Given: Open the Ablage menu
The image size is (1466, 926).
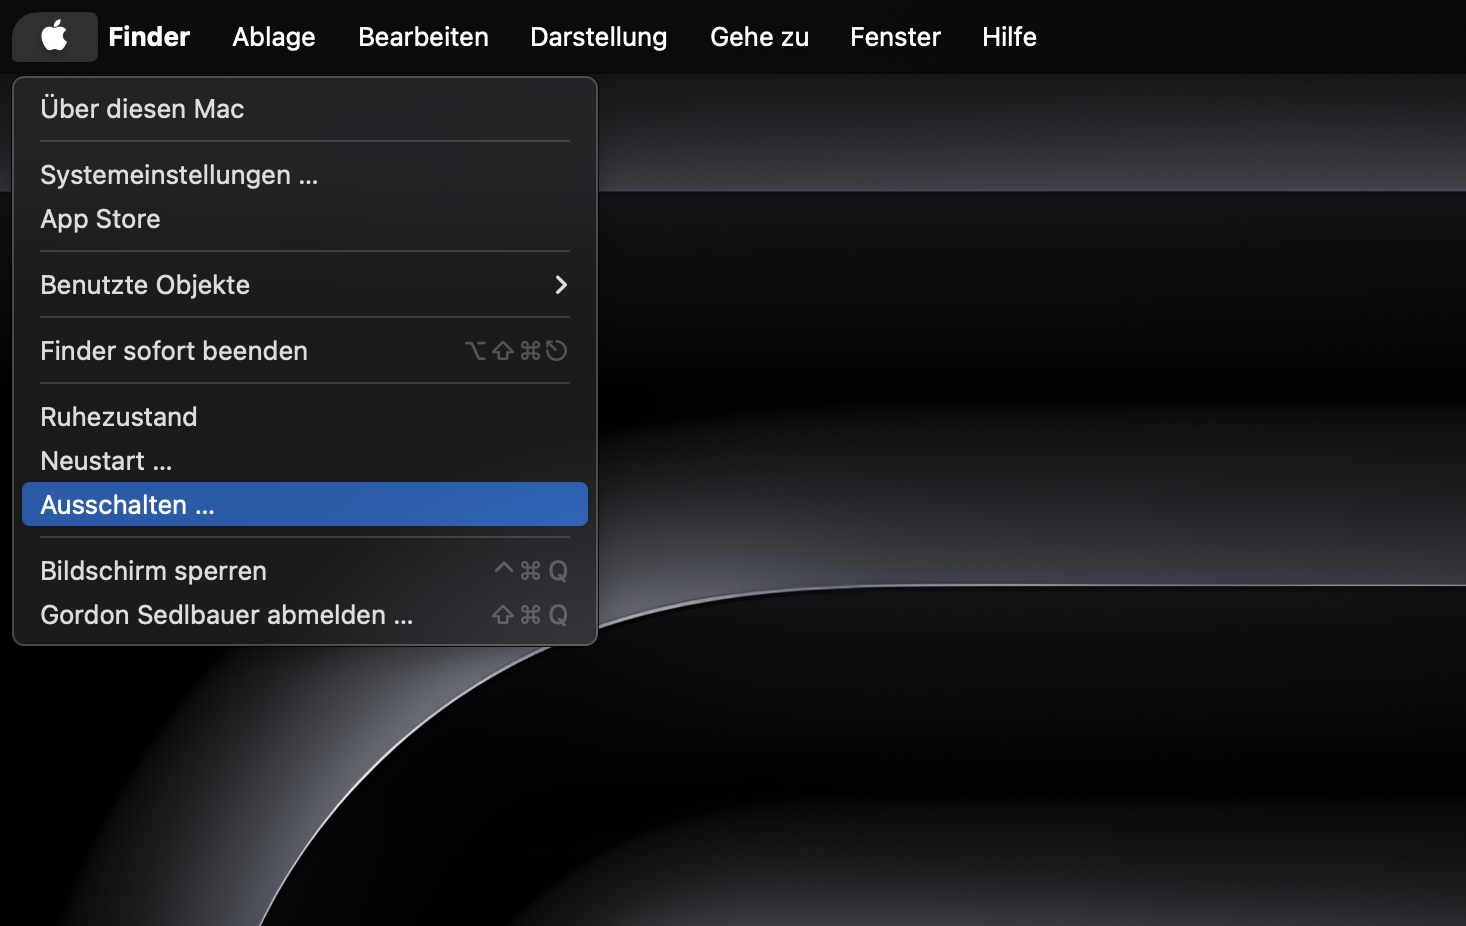Looking at the screenshot, I should coord(273,36).
